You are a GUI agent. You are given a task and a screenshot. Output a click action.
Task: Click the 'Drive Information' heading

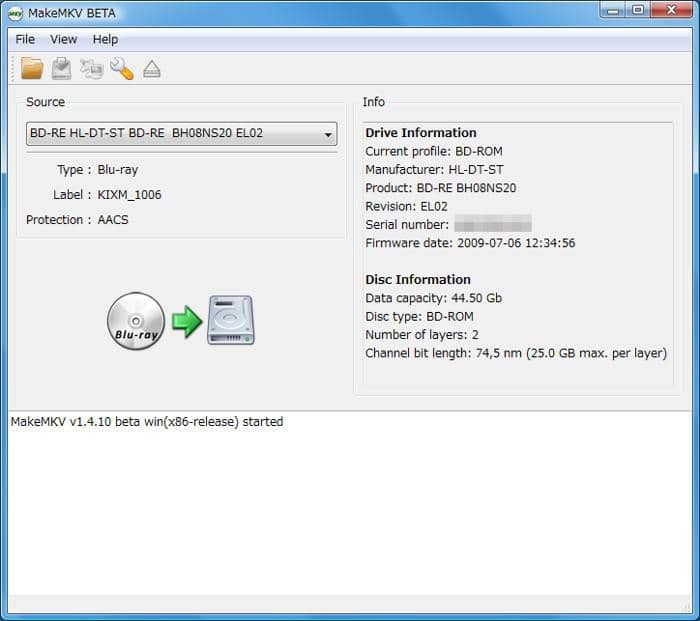tap(421, 133)
